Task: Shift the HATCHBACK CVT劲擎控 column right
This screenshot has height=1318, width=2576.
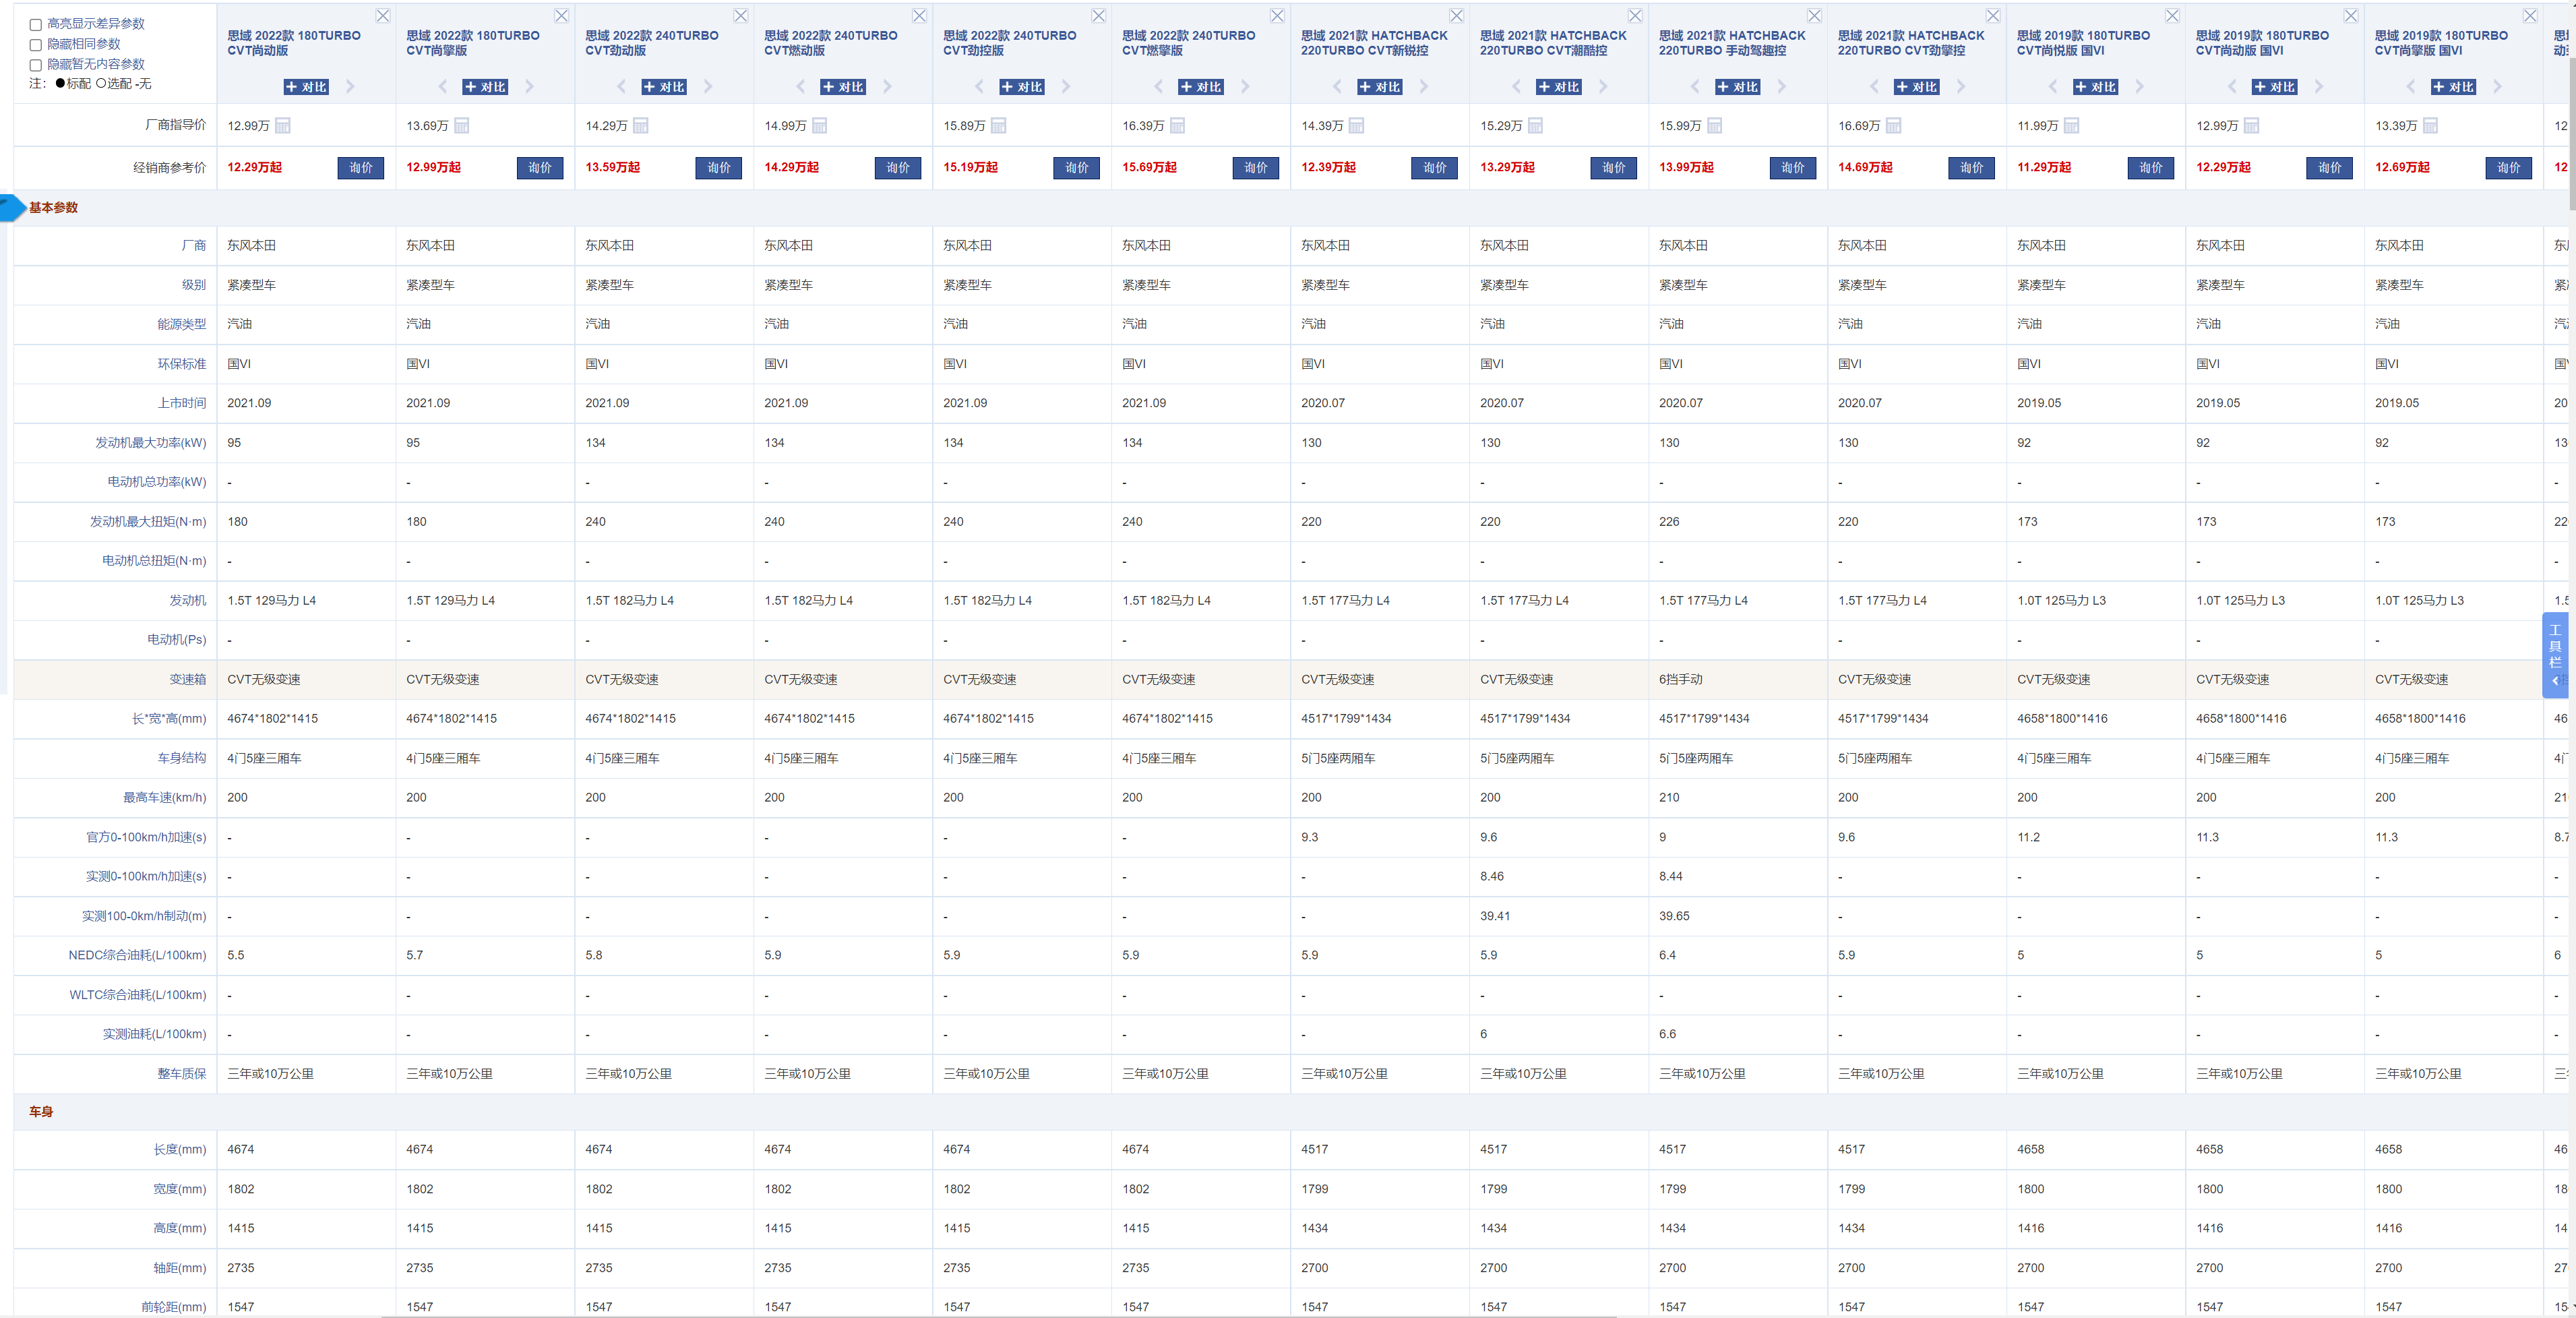Action: [x=1962, y=87]
